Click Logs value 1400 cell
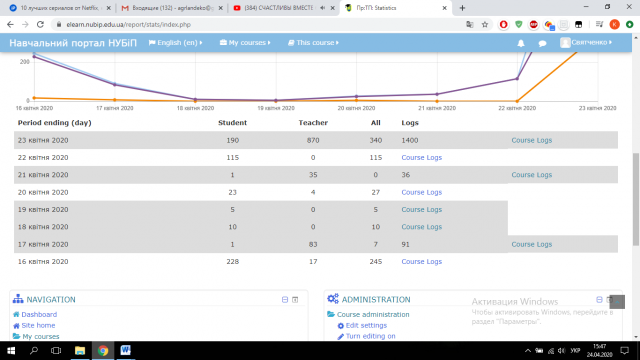640x360 pixels. (x=410, y=140)
